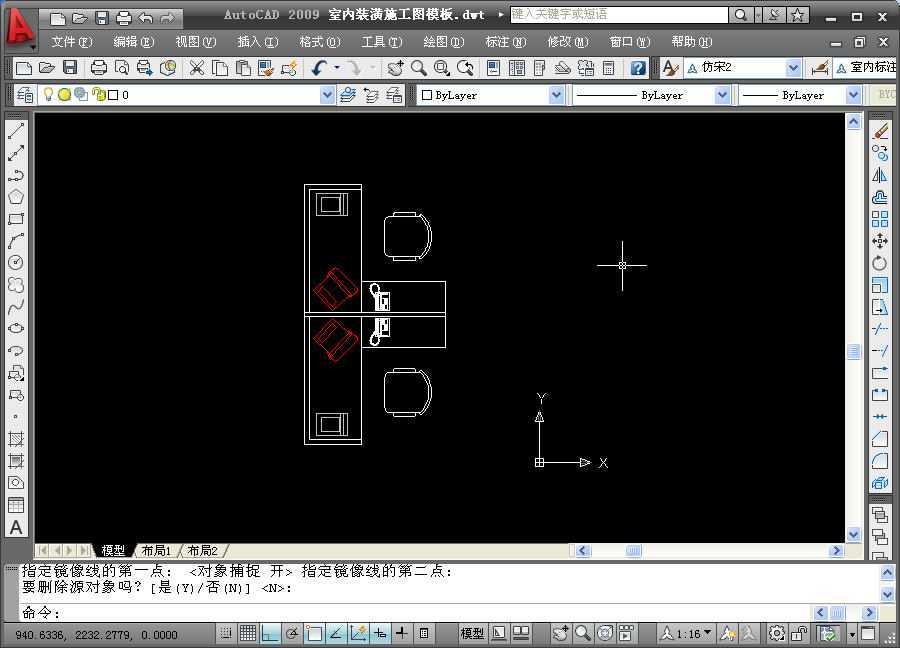Click the Trim tool in modify toolbar
The image size is (900, 648).
click(x=880, y=328)
